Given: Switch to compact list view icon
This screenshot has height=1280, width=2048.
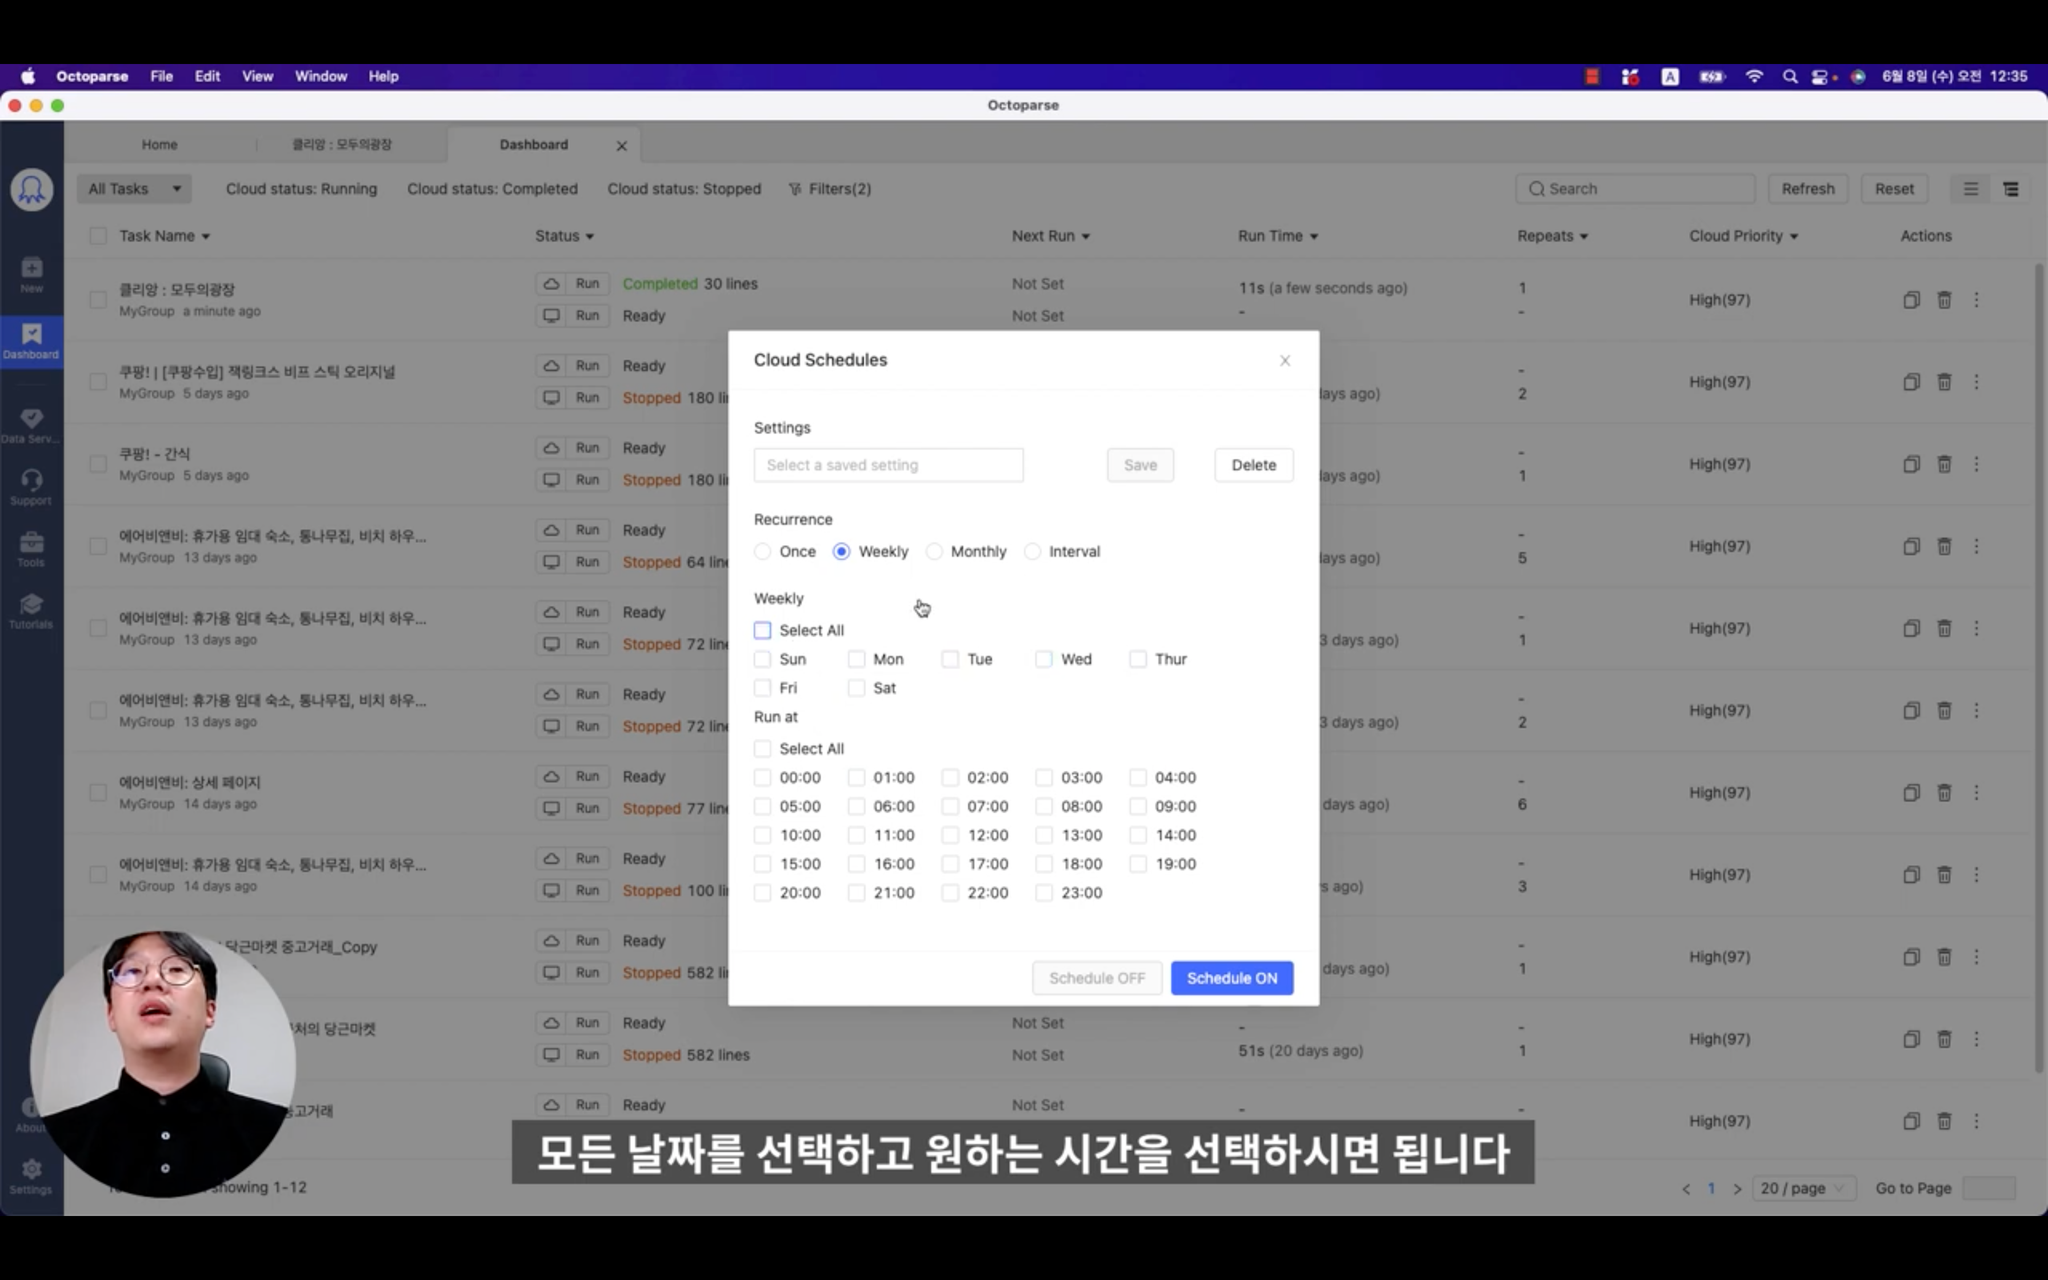Looking at the screenshot, I should click(x=1971, y=189).
